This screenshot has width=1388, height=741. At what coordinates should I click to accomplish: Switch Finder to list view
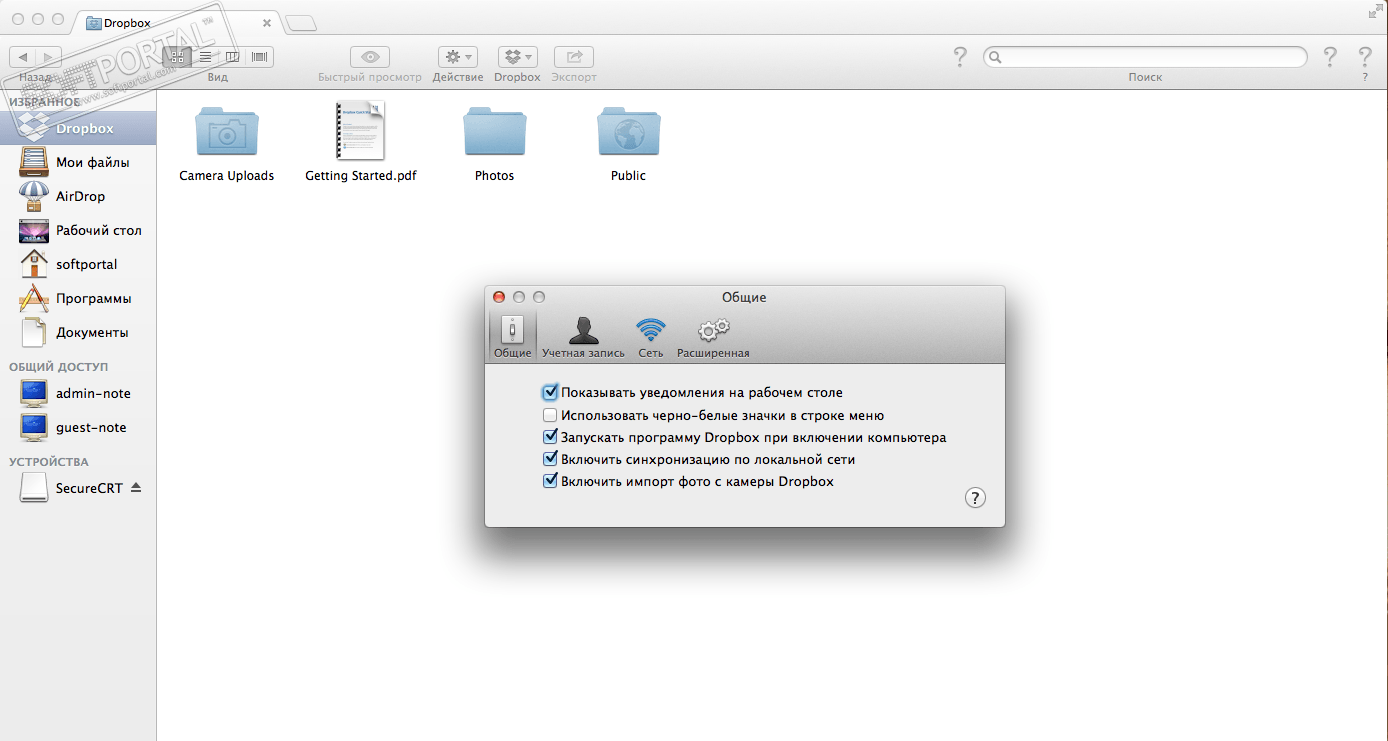[x=205, y=57]
